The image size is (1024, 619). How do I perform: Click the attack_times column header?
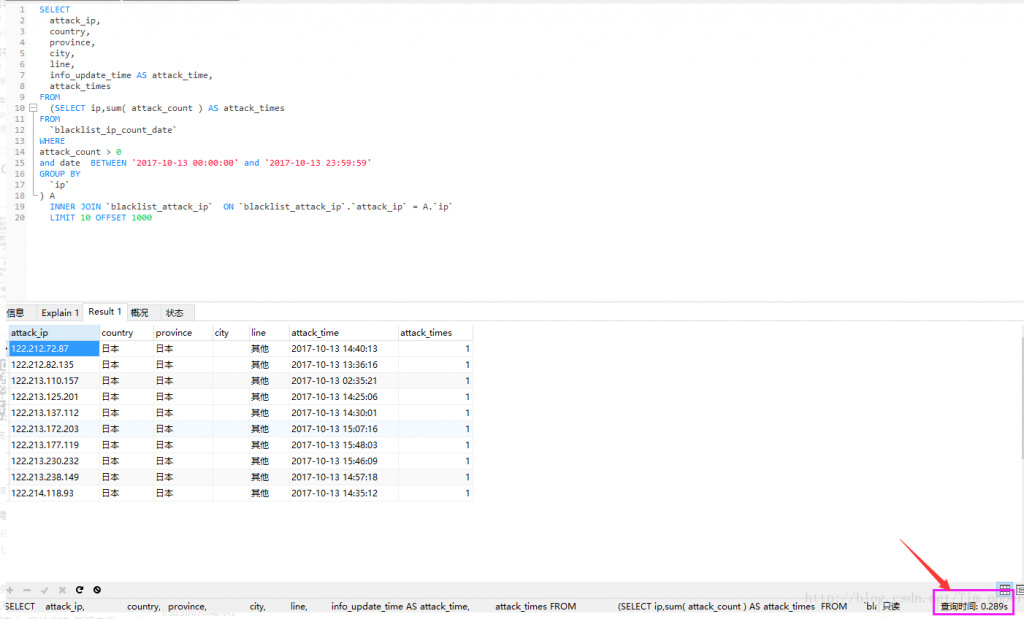point(435,332)
